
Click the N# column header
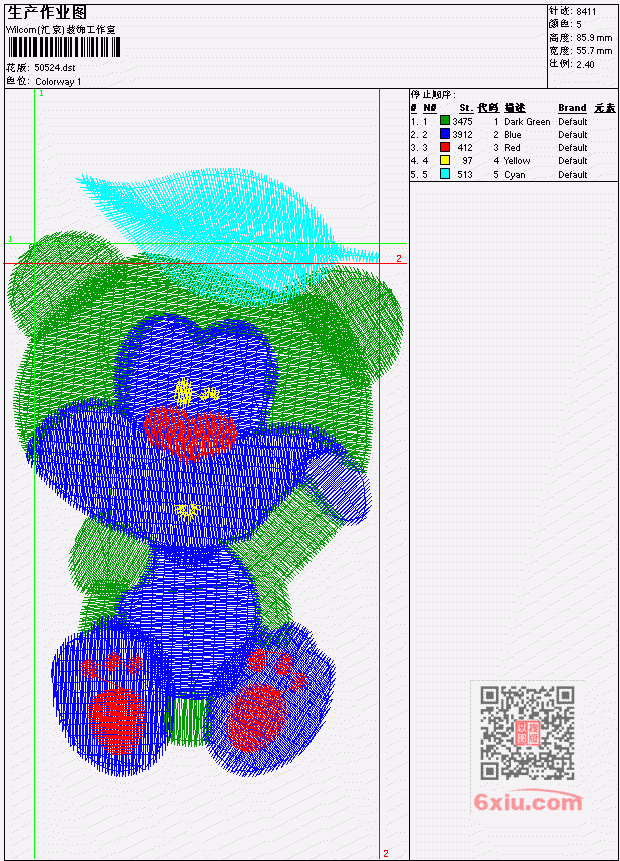click(430, 108)
